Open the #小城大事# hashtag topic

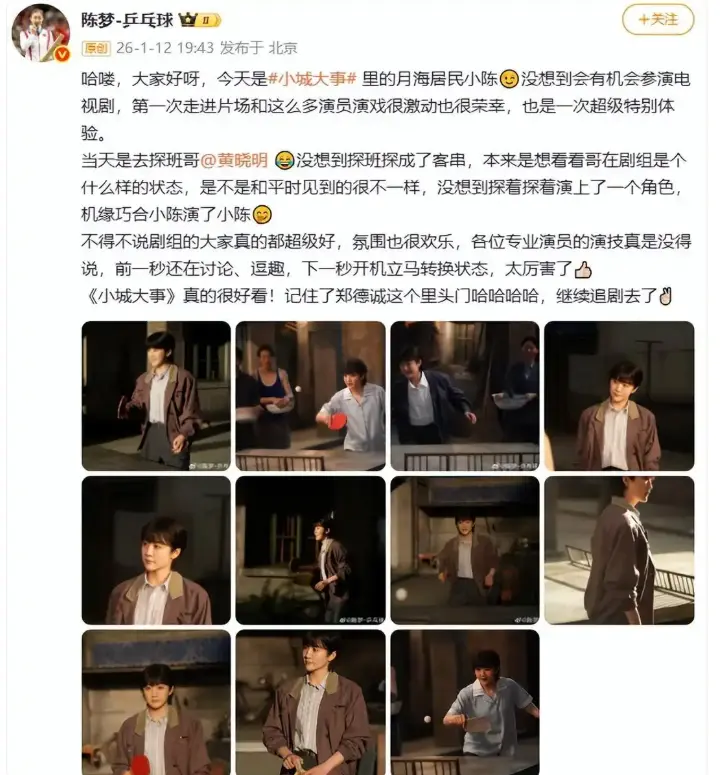(x=312, y=79)
